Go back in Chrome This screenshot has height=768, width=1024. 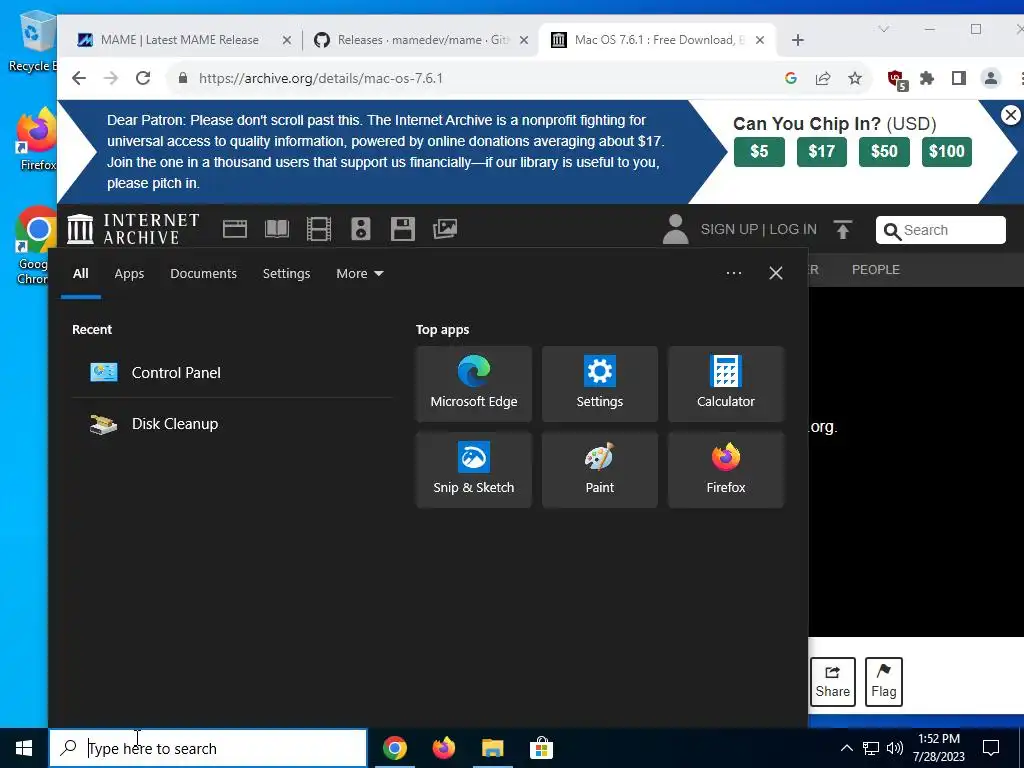pos(79,78)
